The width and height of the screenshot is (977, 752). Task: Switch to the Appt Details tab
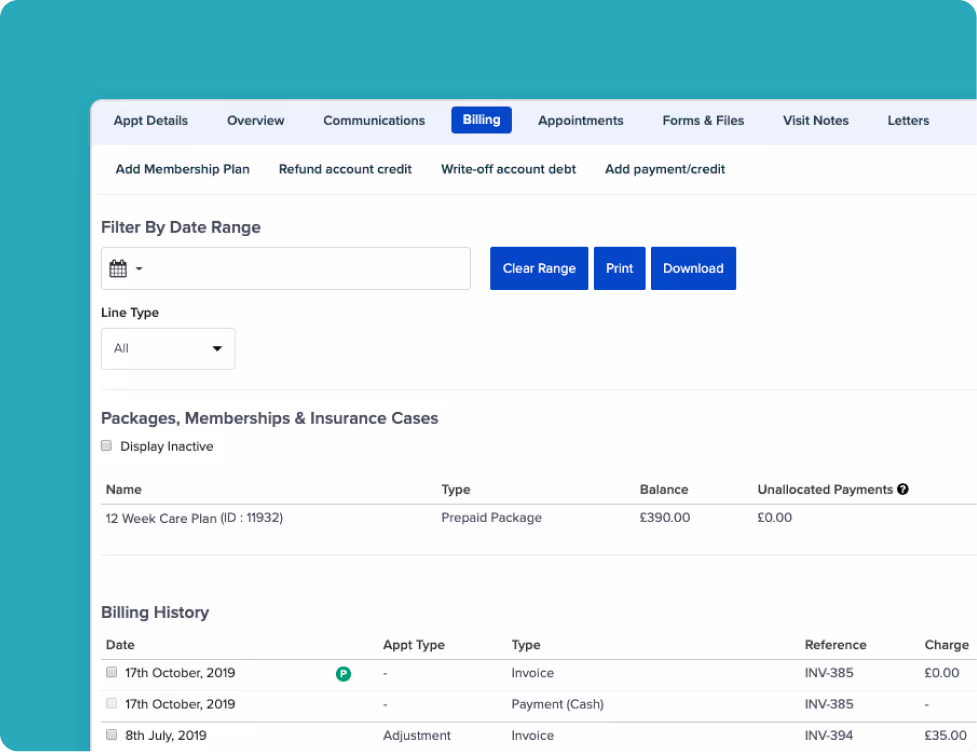151,120
